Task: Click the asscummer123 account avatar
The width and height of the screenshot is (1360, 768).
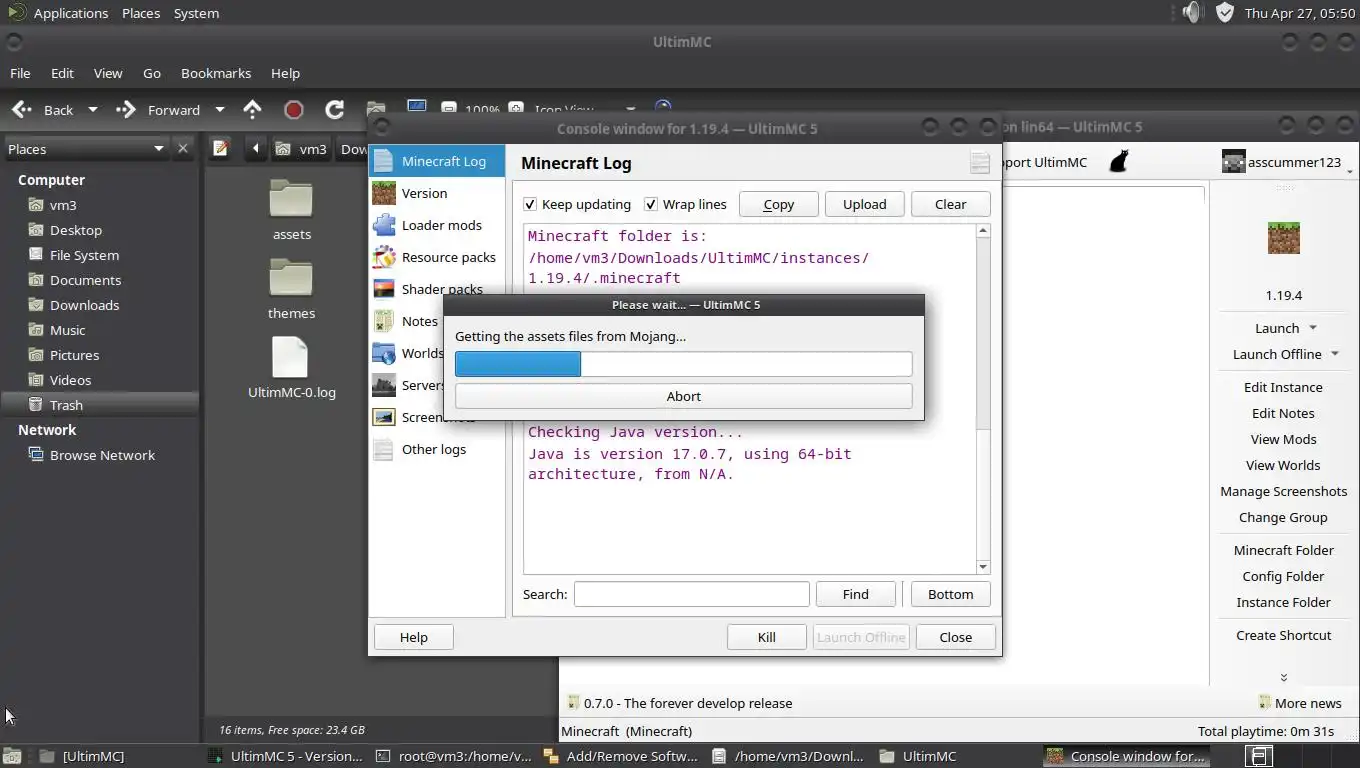Action: click(x=1233, y=161)
